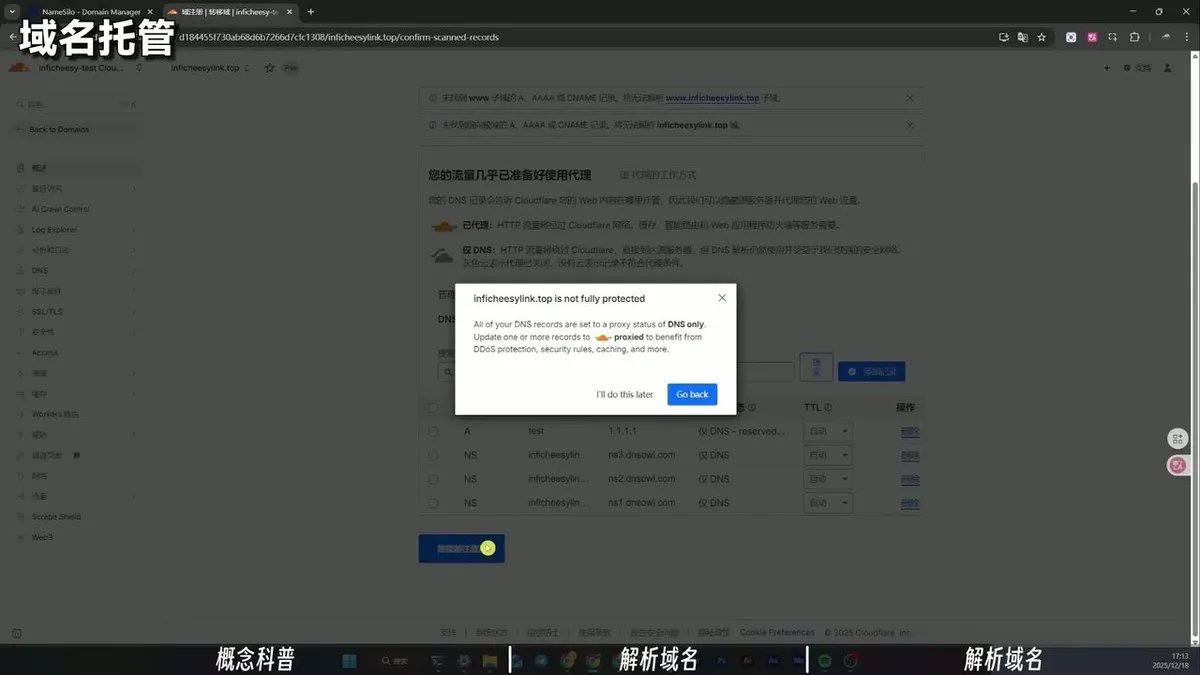The width and height of the screenshot is (1200, 675).
Task: Open the DNS section in the sidebar
Action: tap(40, 270)
